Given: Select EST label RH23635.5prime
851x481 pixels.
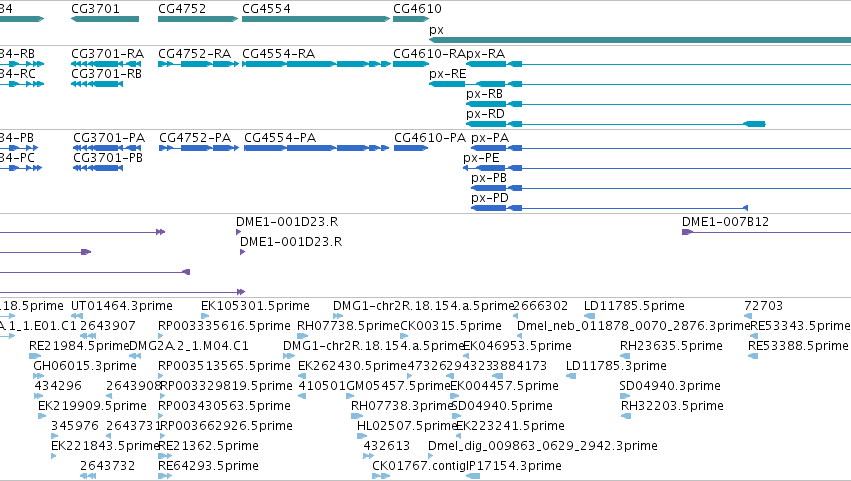Looking at the screenshot, I should click(671, 346).
